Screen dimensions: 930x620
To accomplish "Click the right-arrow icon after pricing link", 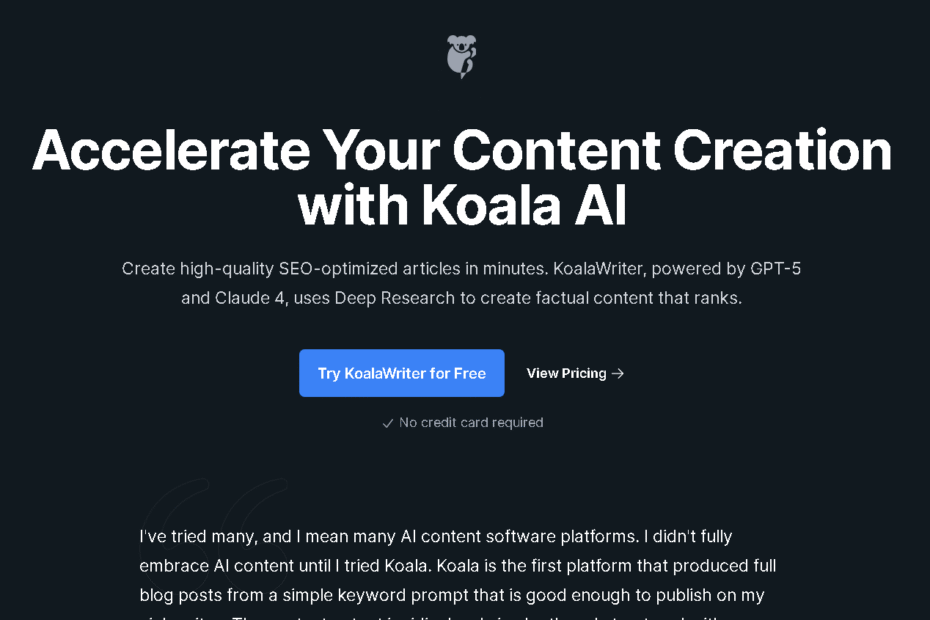I will [618, 373].
